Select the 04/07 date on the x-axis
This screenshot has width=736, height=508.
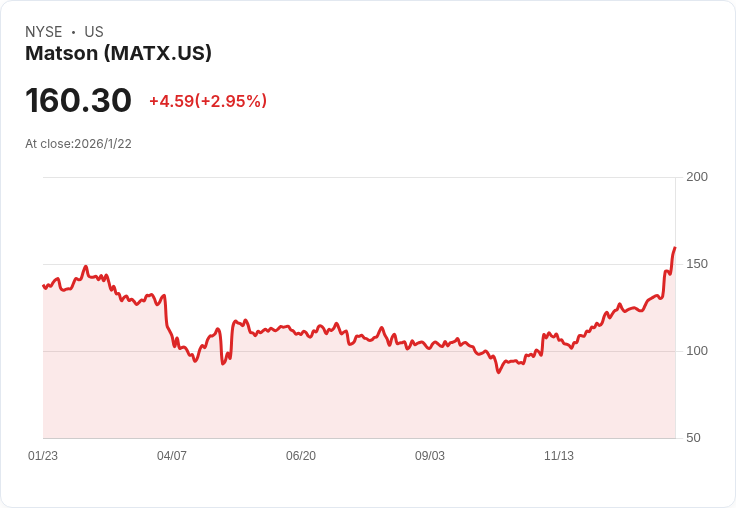coord(172,456)
